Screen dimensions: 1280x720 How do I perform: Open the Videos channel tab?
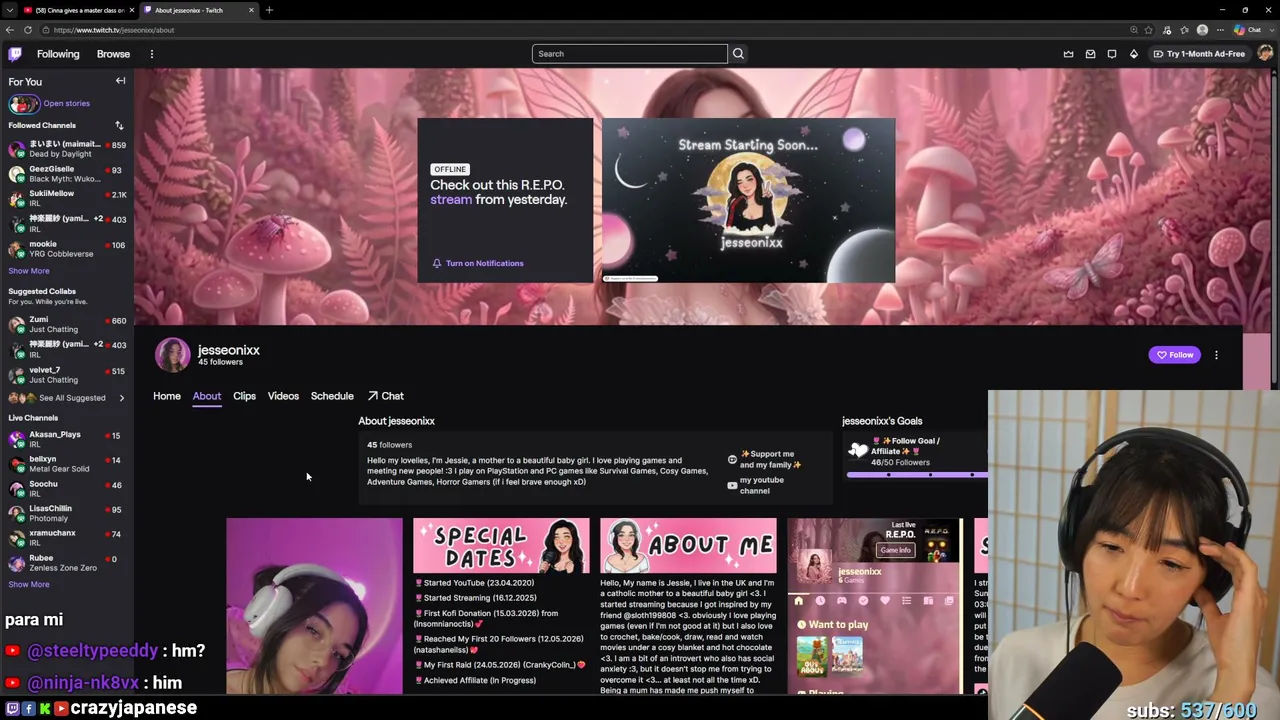click(x=283, y=396)
